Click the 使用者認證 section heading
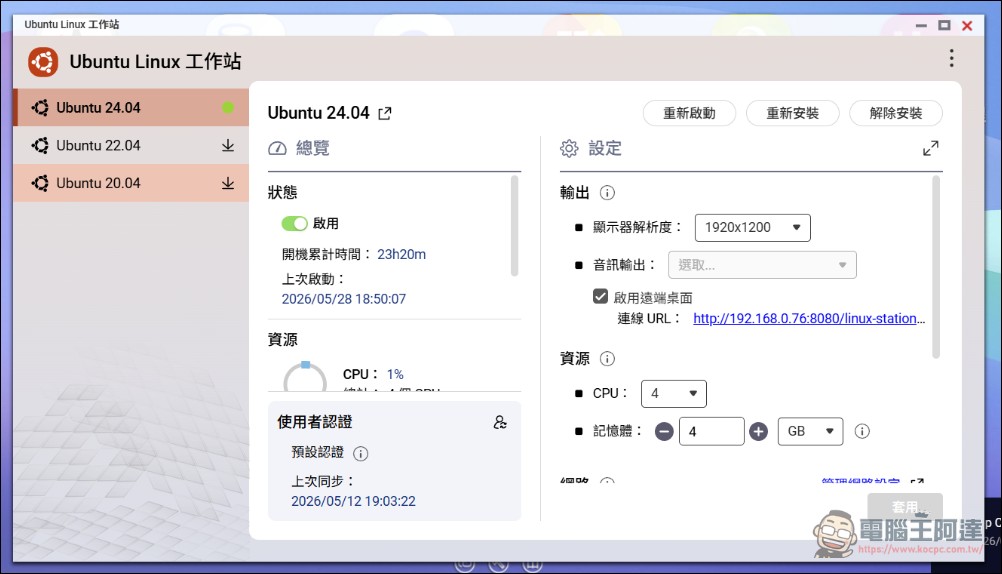 (314, 422)
